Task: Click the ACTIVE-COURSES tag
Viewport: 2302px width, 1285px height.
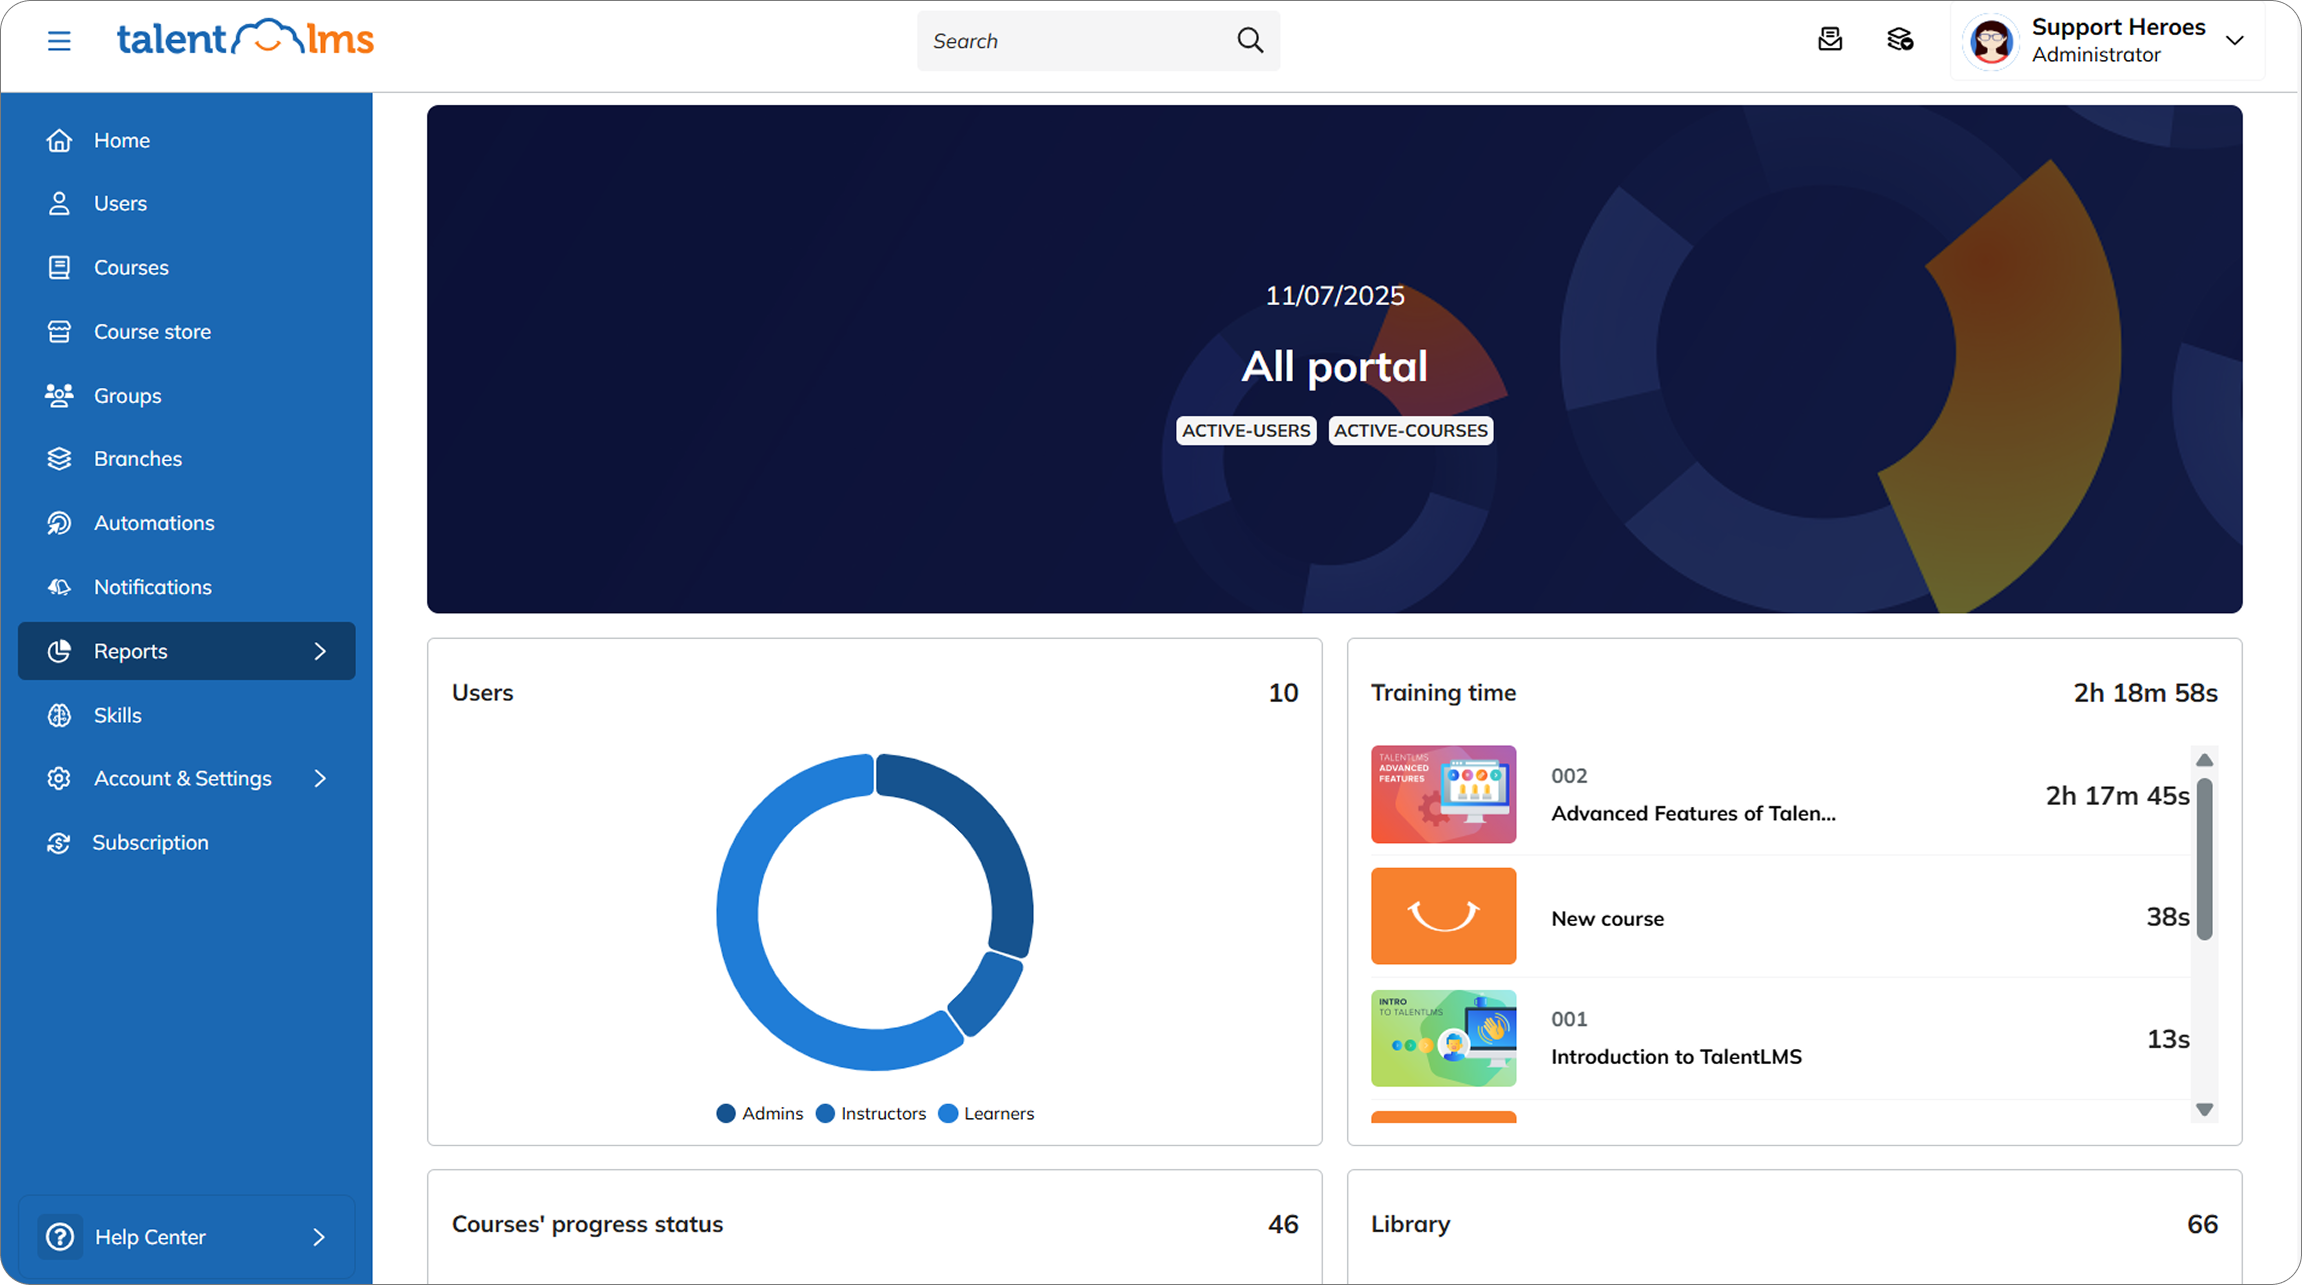Action: tap(1410, 430)
